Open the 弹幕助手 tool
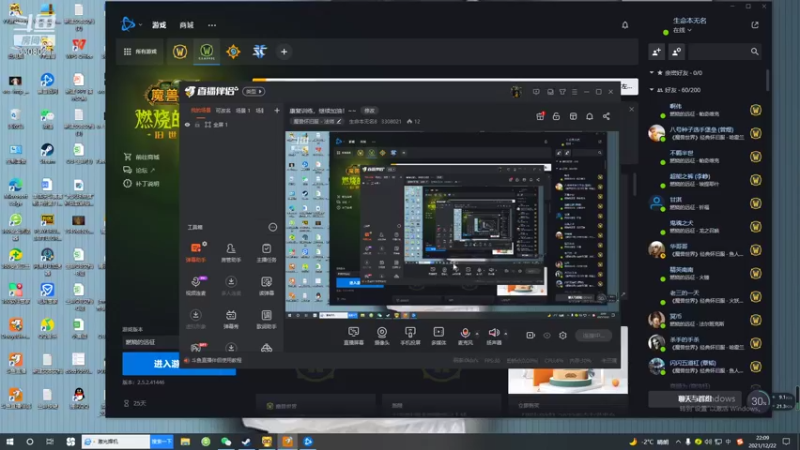800x450 pixels. tap(195, 252)
